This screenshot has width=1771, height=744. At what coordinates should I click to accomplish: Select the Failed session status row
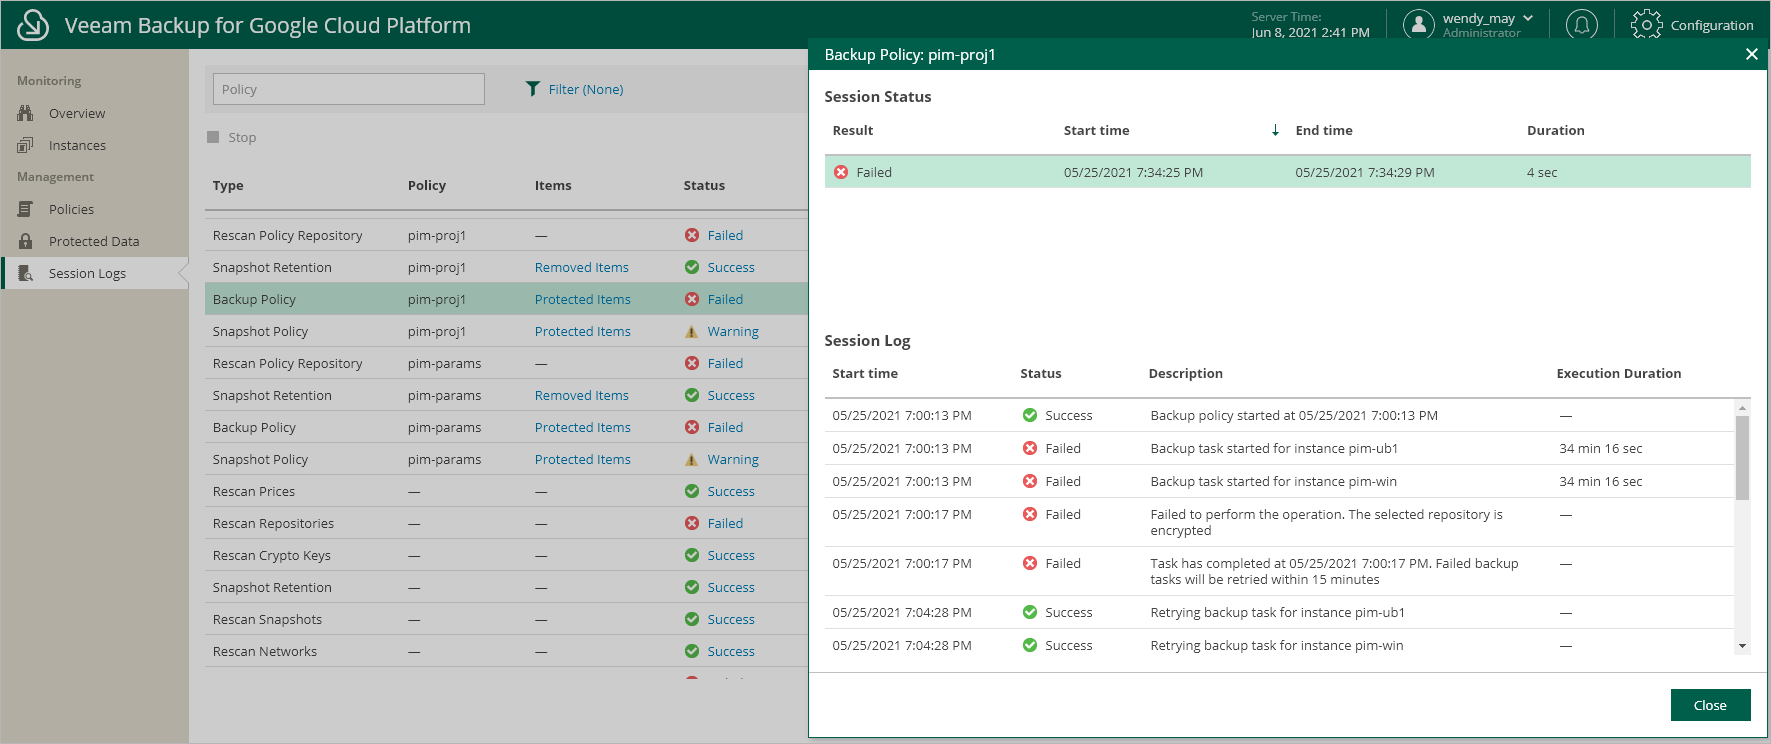1287,172
